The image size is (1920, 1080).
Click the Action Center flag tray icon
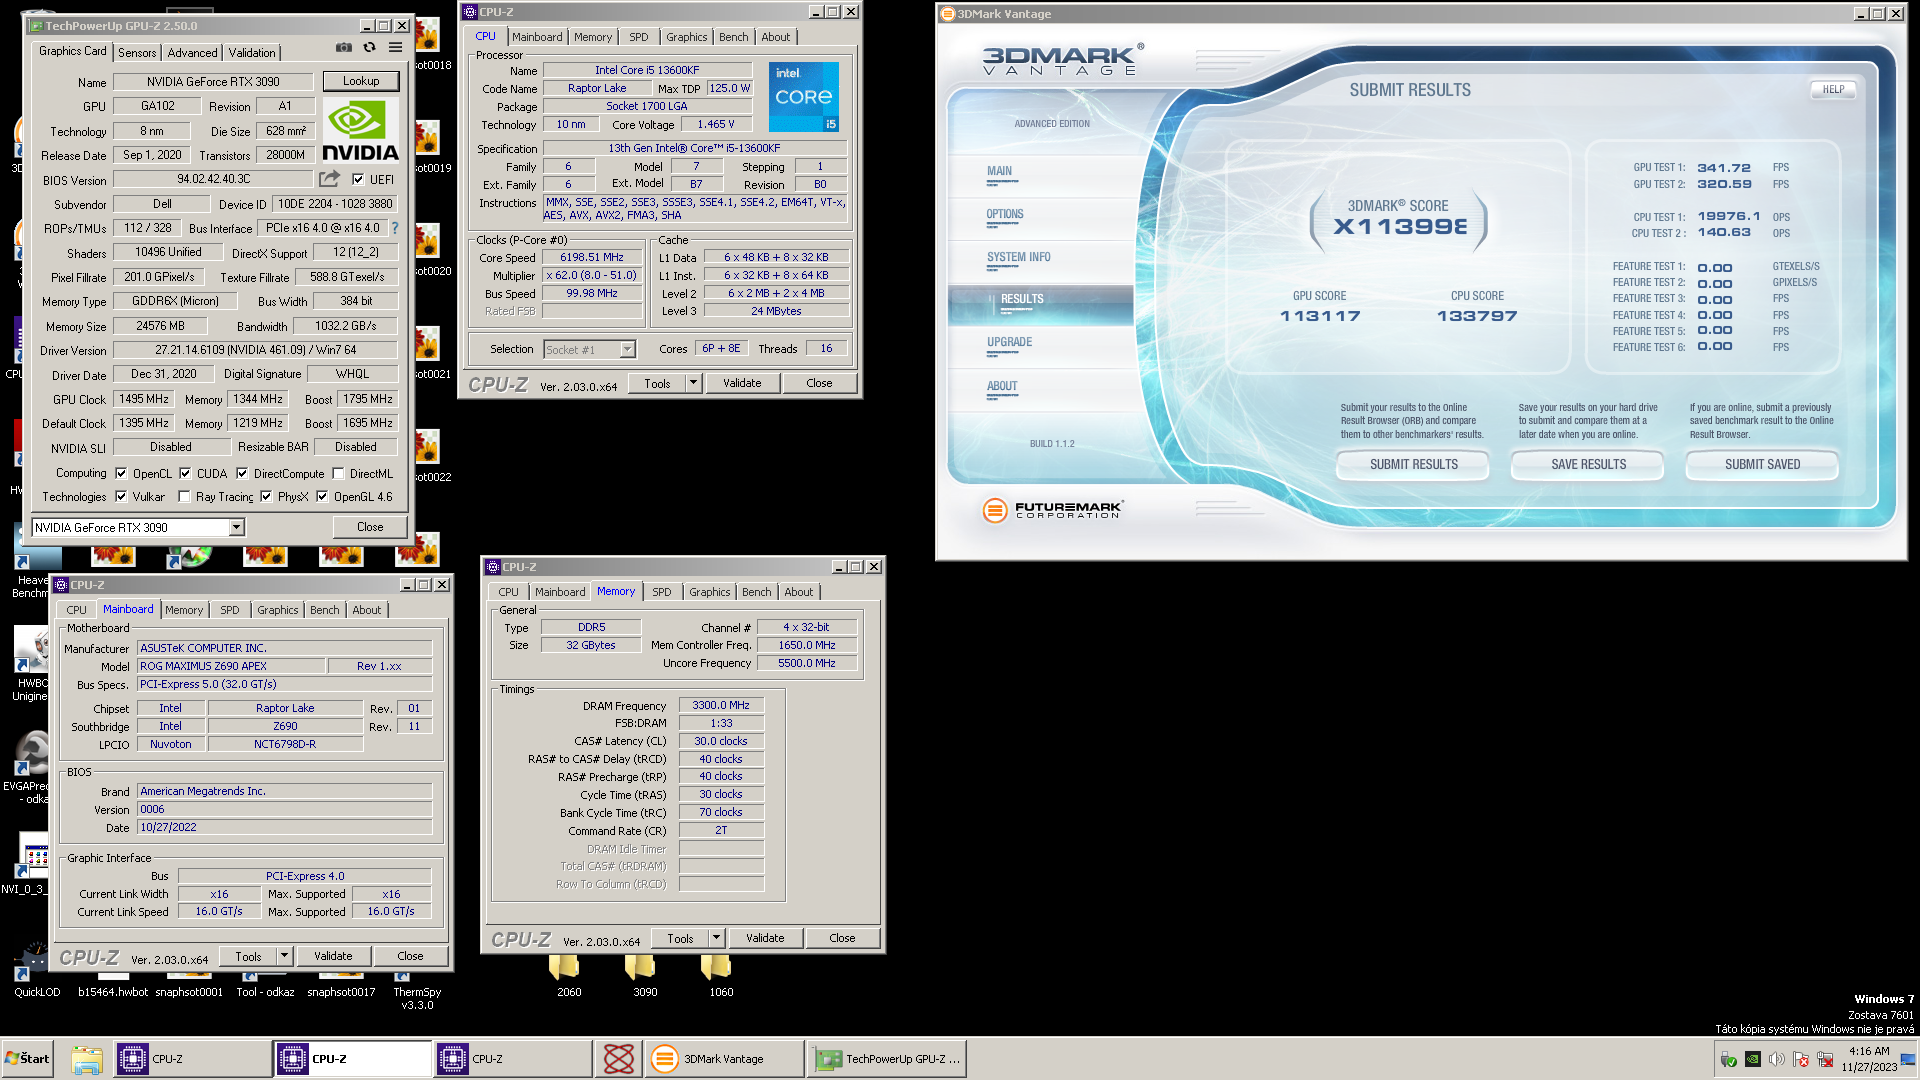point(1801,1059)
